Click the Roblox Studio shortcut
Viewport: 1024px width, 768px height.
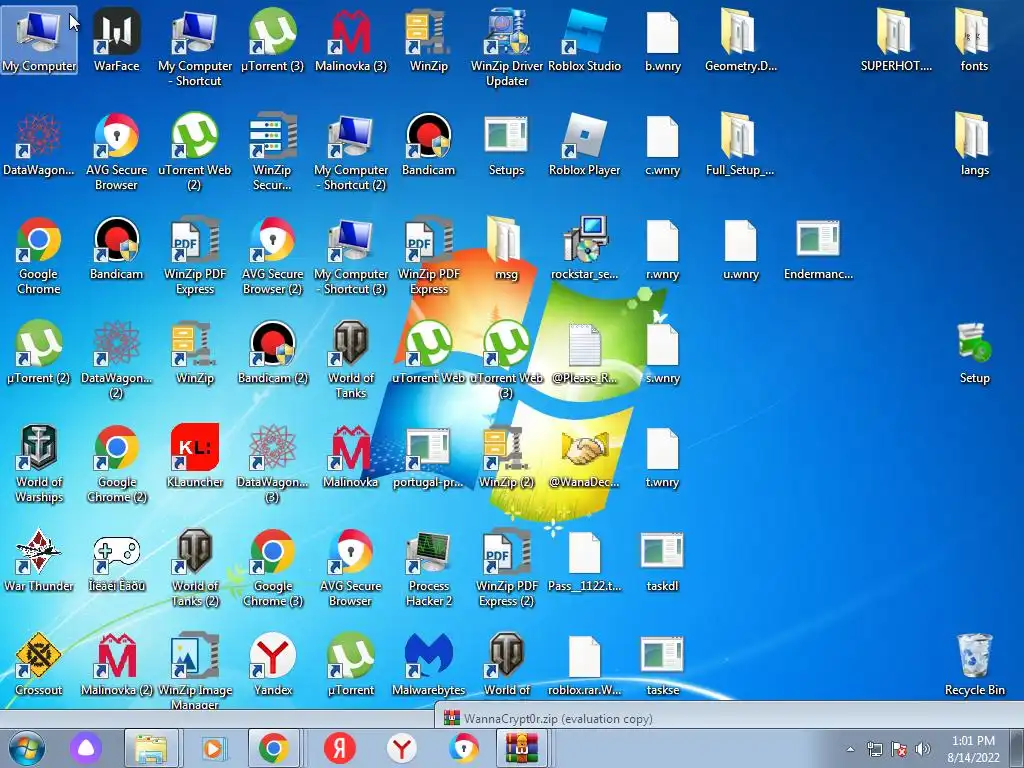coord(584,39)
